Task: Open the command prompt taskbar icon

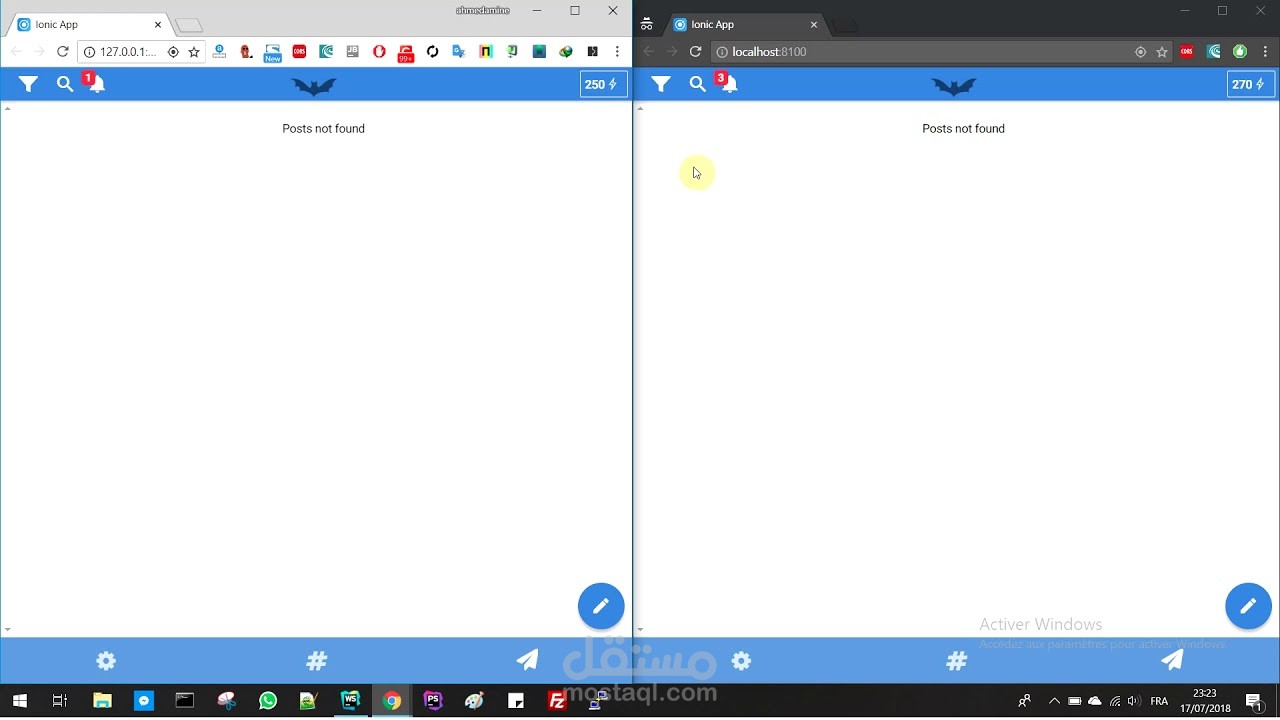Action: click(x=185, y=701)
